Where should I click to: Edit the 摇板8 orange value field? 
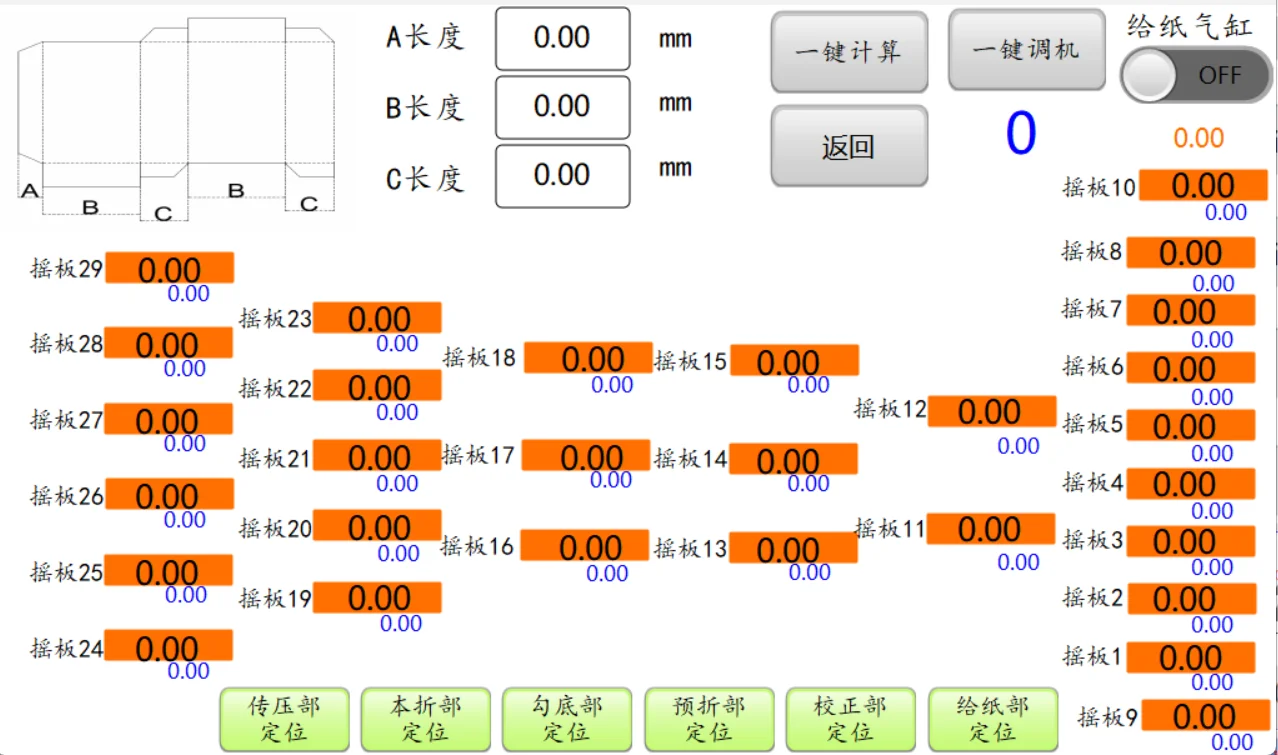[x=1191, y=253]
